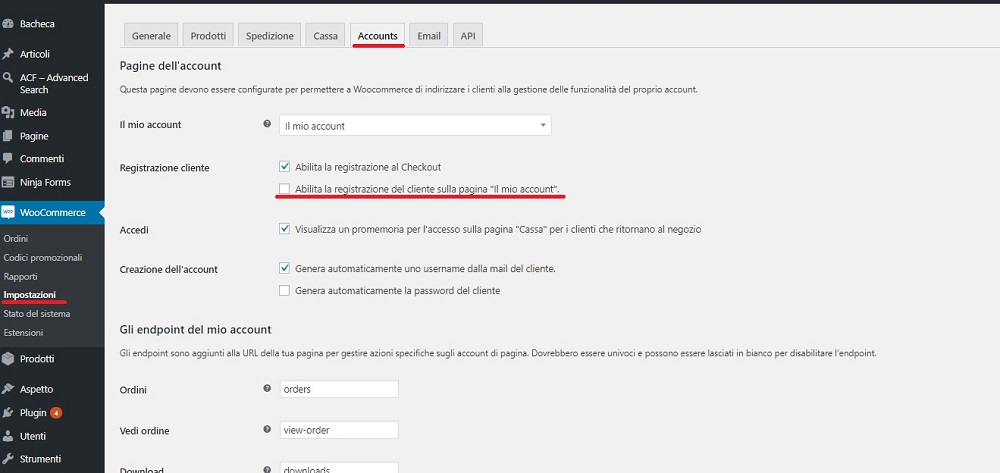Toggle Visualizza un promemoria per l'accesso checkbox
This screenshot has height=473, width=1000.
point(284,228)
